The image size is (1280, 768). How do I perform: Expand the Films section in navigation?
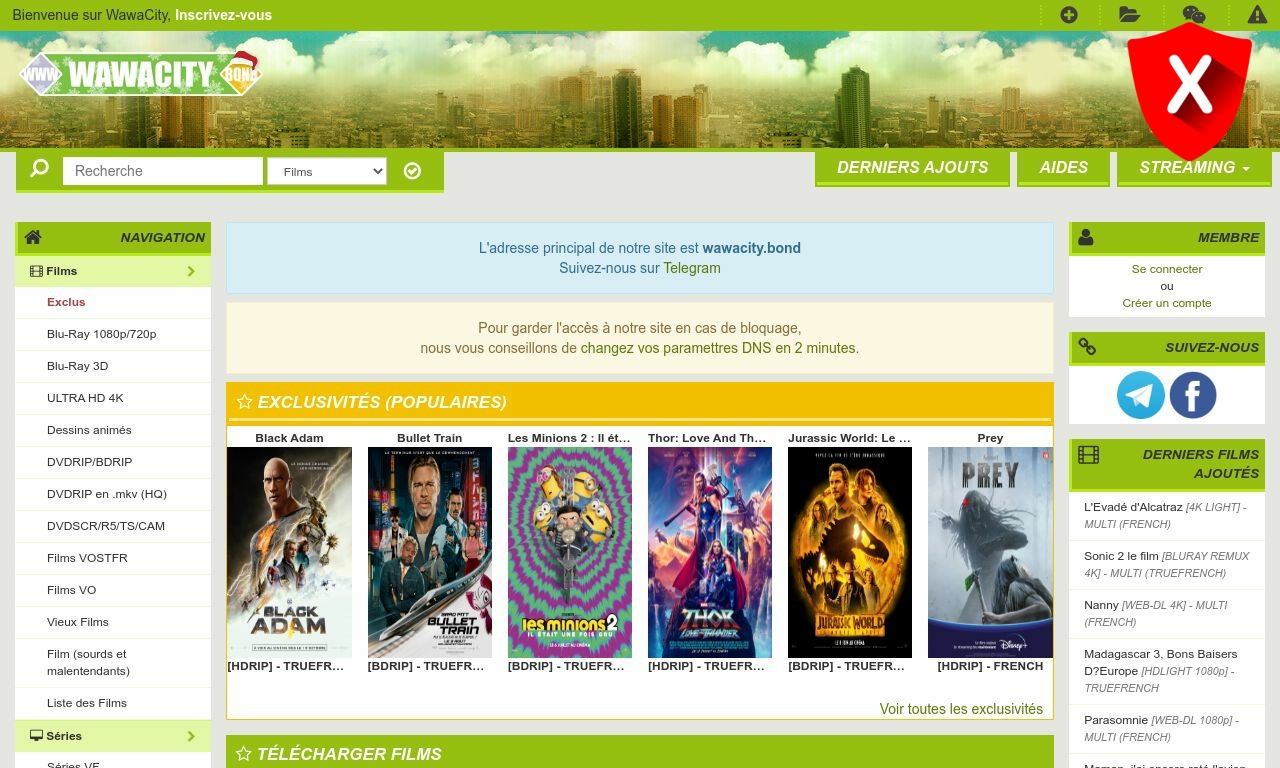point(112,271)
